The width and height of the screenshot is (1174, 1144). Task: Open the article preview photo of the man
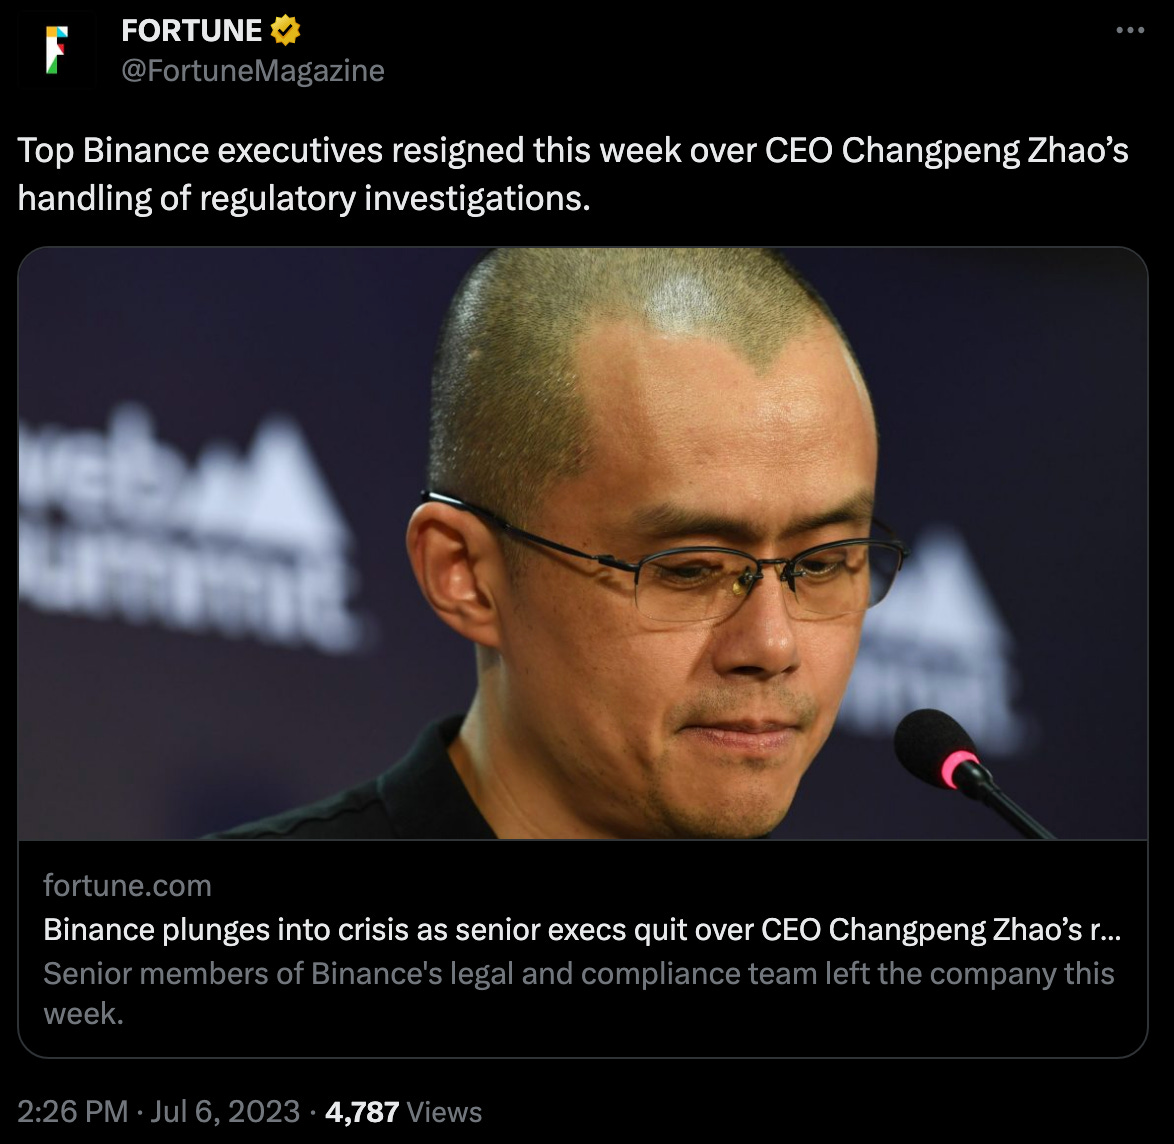point(583,544)
